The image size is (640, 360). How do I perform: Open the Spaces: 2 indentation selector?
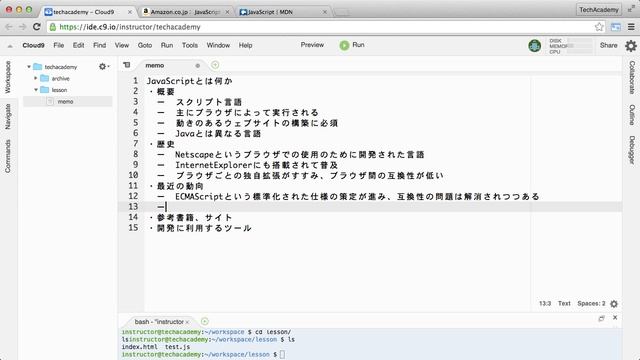591,303
